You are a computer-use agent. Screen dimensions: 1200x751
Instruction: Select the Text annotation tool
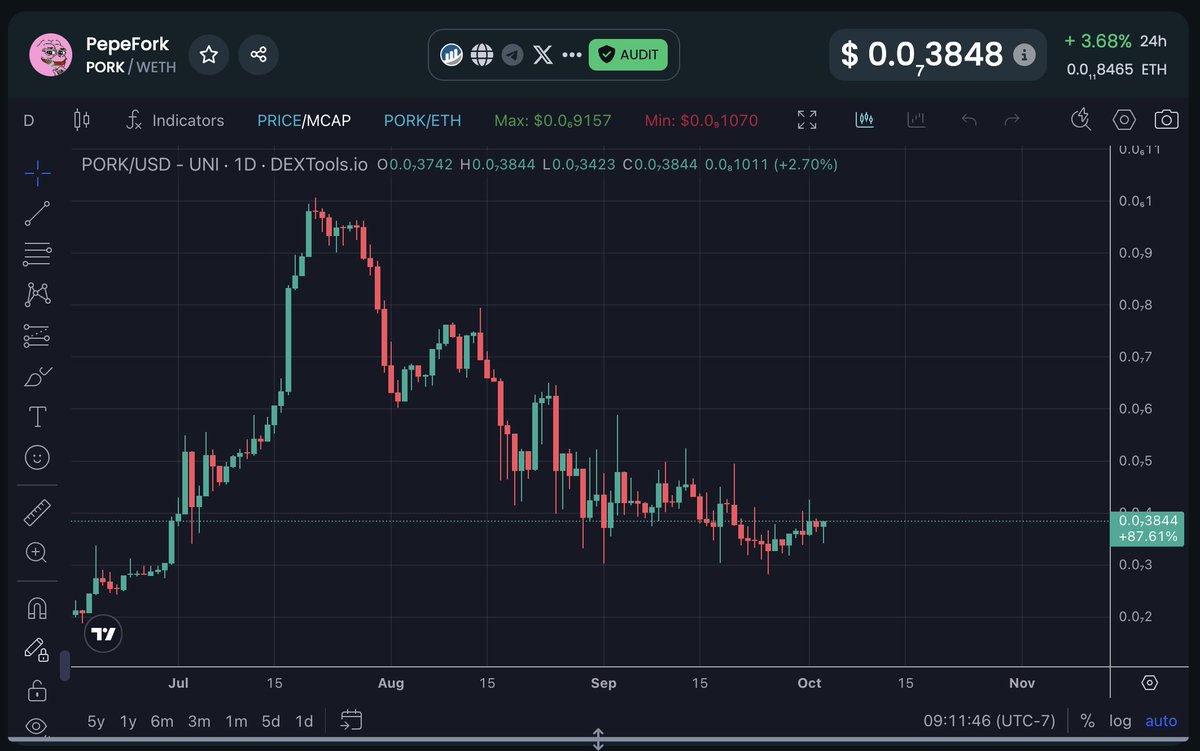[x=38, y=417]
